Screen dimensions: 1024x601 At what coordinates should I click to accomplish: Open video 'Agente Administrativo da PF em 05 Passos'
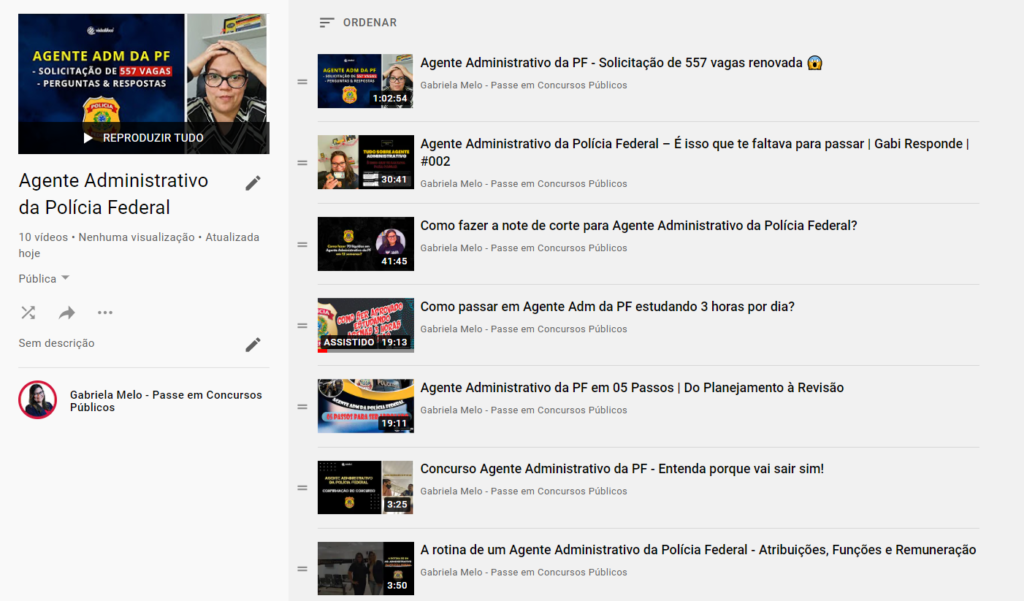pyautogui.click(x=632, y=387)
